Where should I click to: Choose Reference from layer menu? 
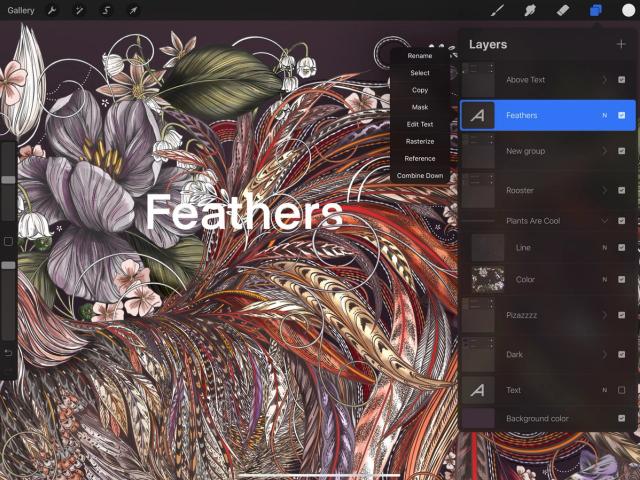click(420, 158)
